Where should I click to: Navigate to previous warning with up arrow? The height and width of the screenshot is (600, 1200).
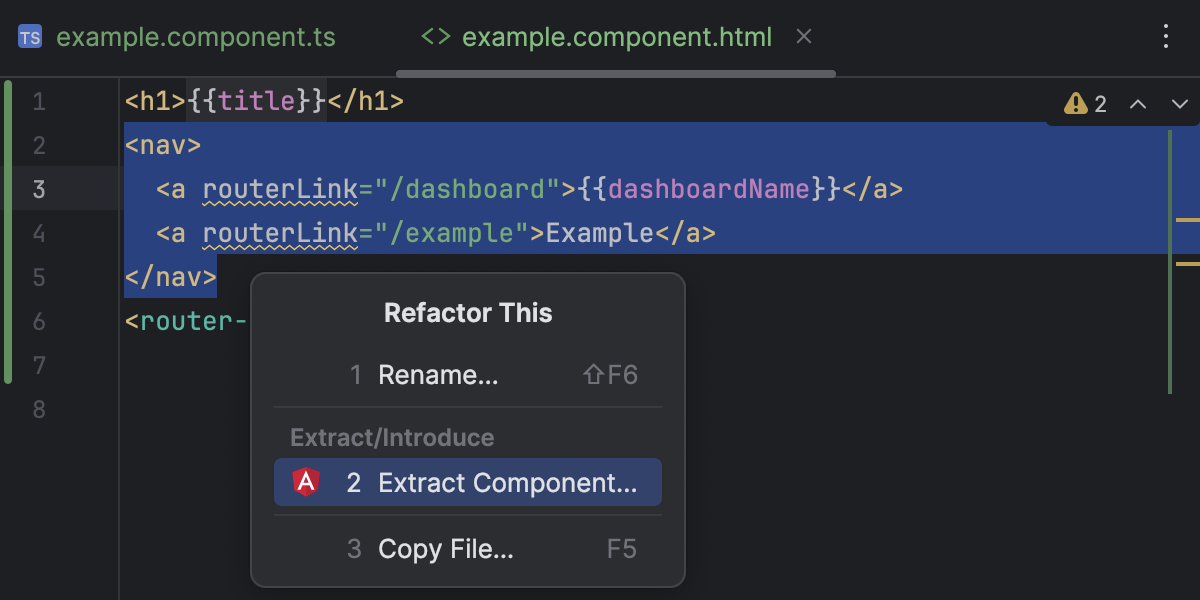point(1138,103)
